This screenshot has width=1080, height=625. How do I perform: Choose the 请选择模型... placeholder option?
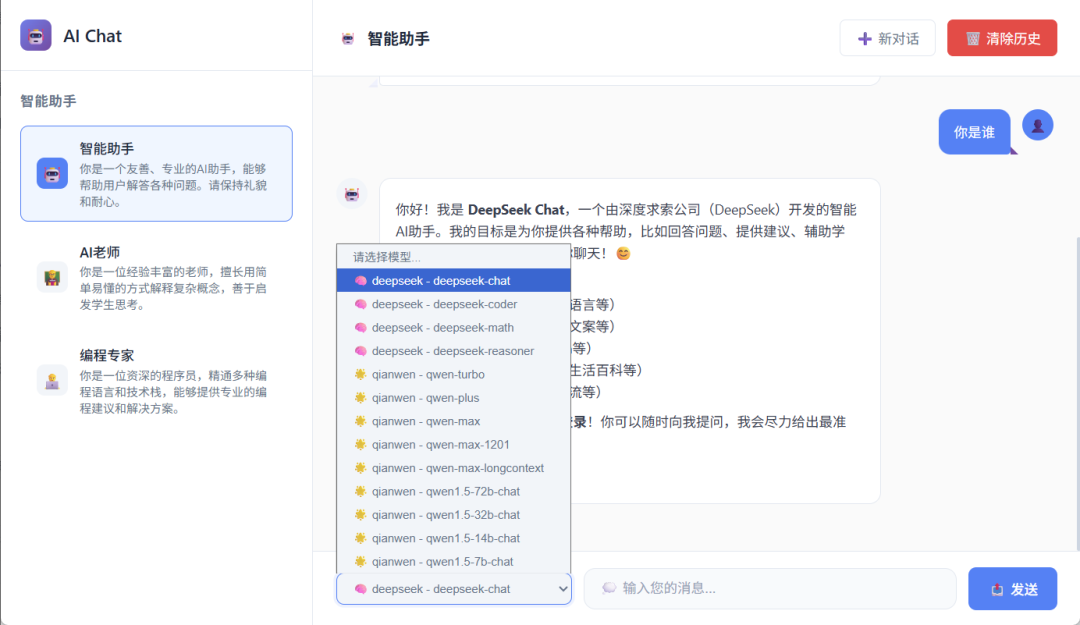coord(454,256)
